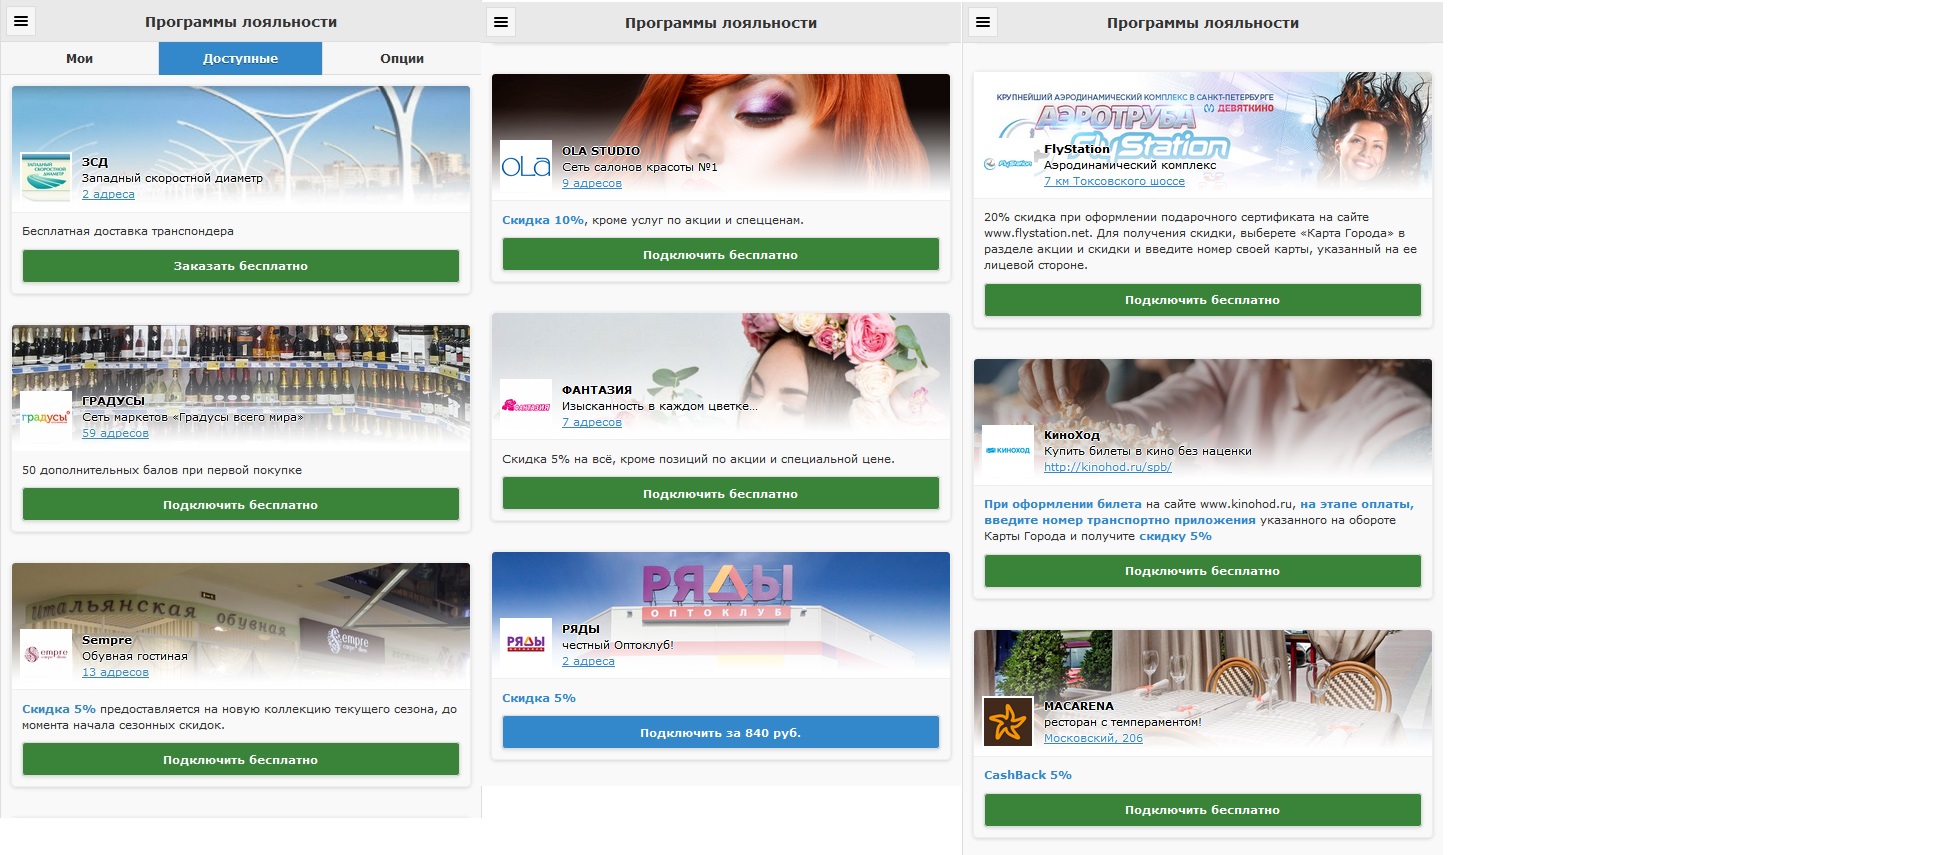This screenshot has width=1936, height=855.
Task: Connect the MACARENA CashBack program for free
Action: tap(1202, 810)
